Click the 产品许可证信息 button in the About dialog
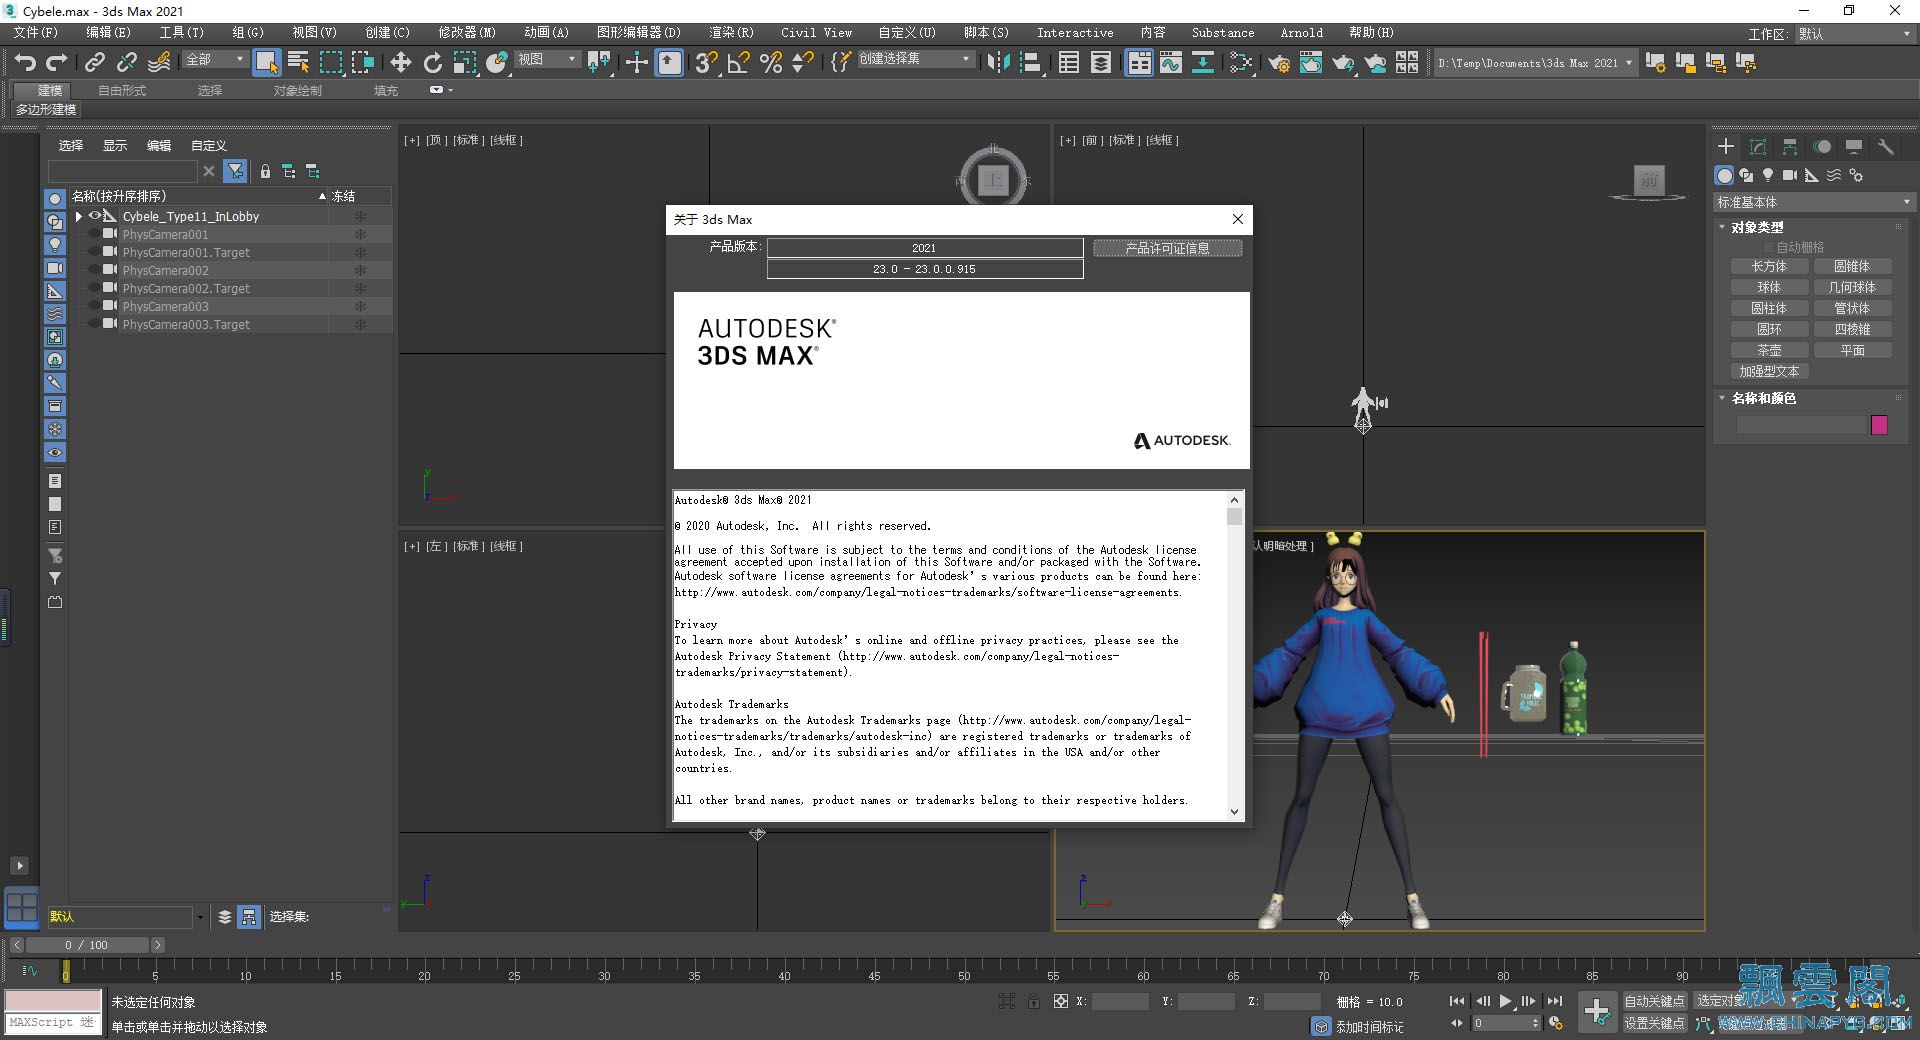 click(1167, 248)
